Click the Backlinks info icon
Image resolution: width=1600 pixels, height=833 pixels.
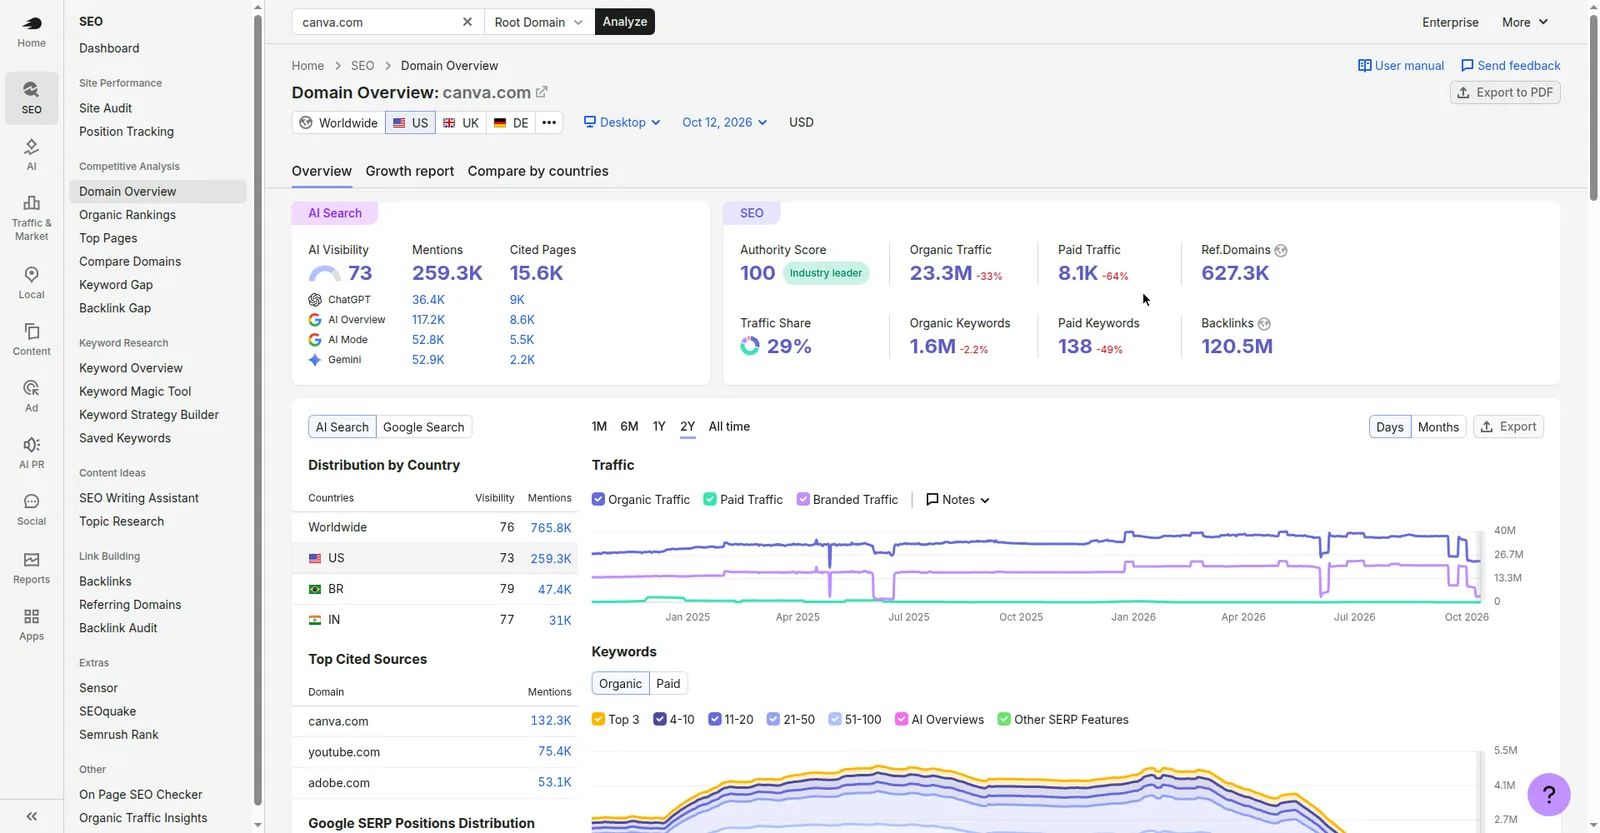(1264, 324)
